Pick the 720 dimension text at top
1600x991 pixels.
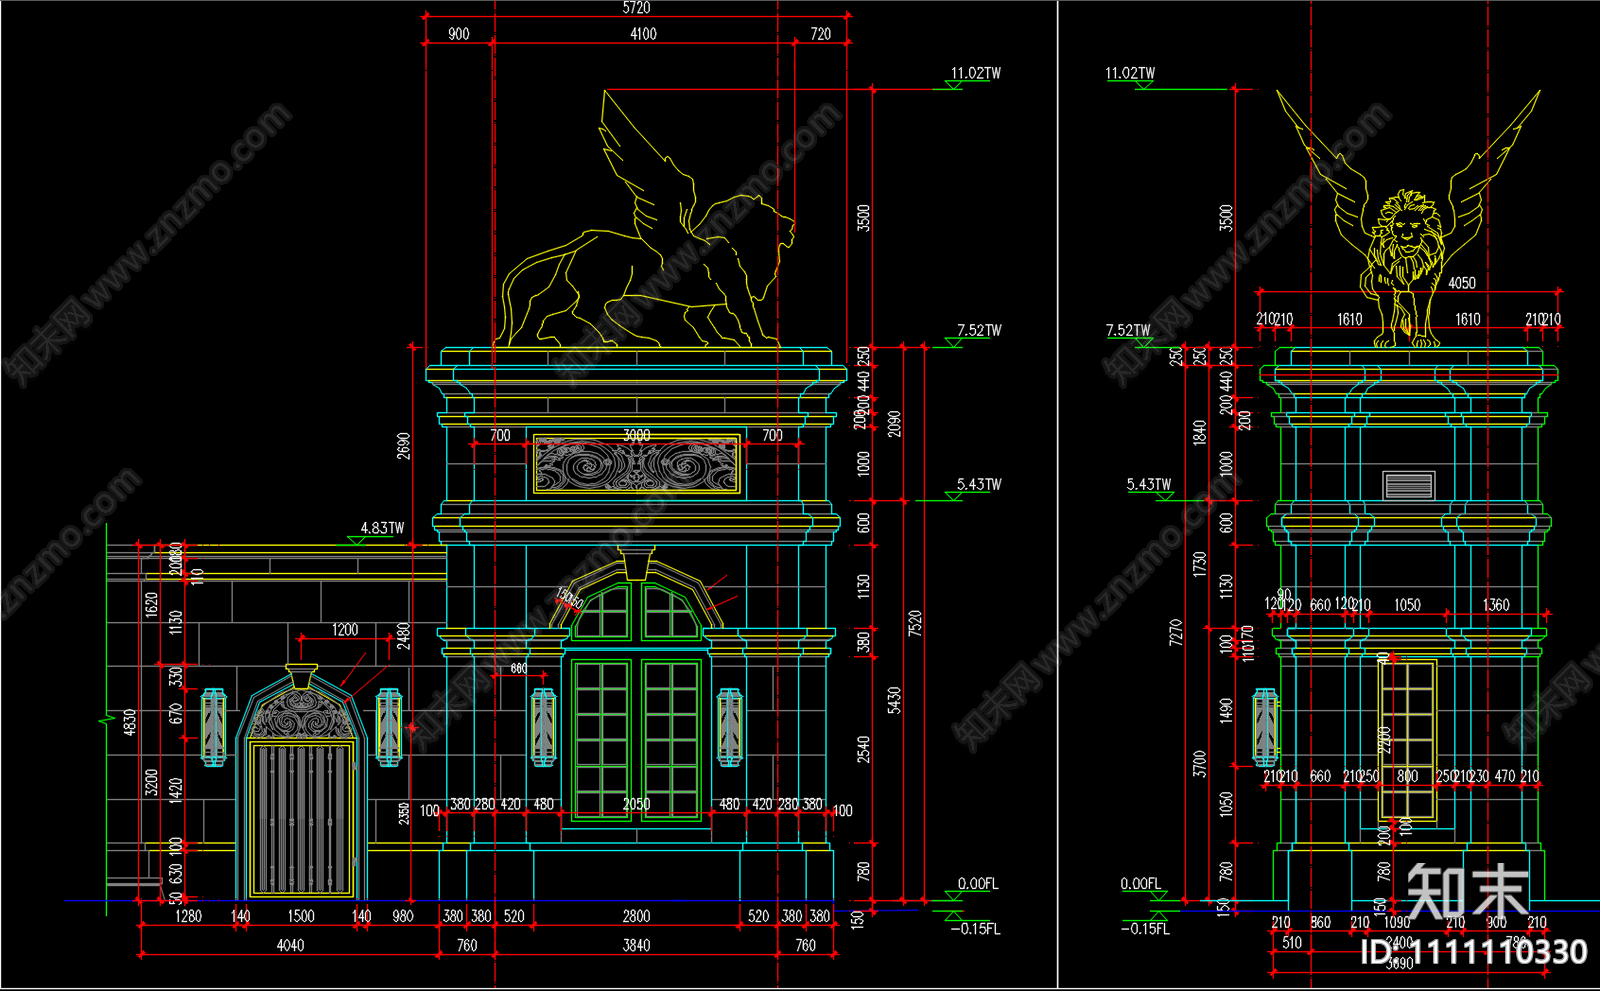[820, 34]
